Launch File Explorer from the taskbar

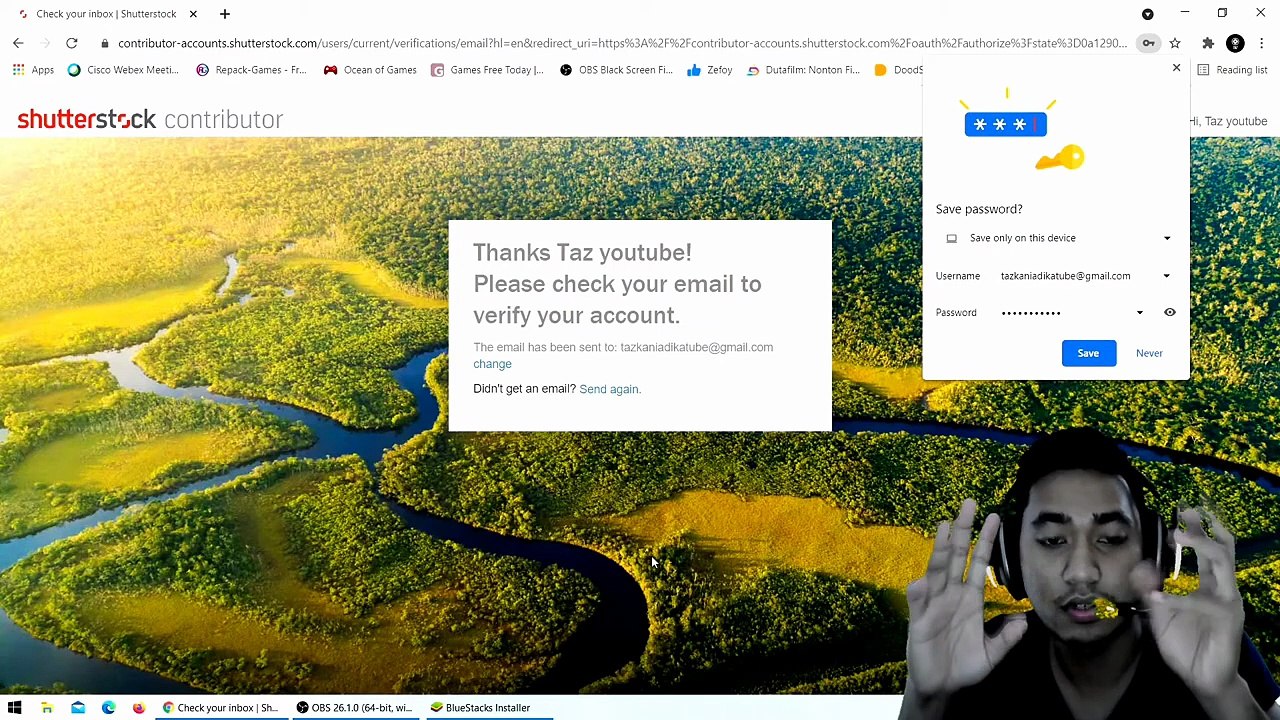pyautogui.click(x=46, y=708)
